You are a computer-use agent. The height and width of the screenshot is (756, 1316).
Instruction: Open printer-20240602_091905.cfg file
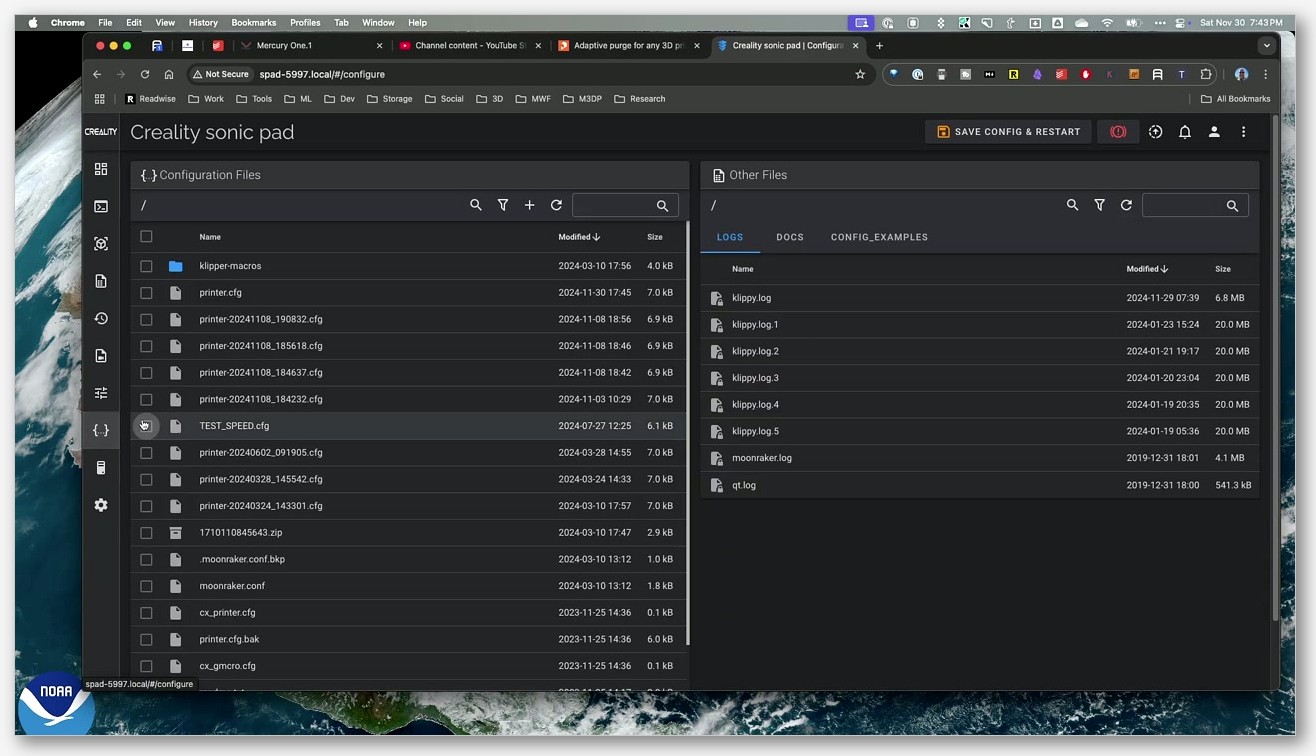tap(260, 453)
